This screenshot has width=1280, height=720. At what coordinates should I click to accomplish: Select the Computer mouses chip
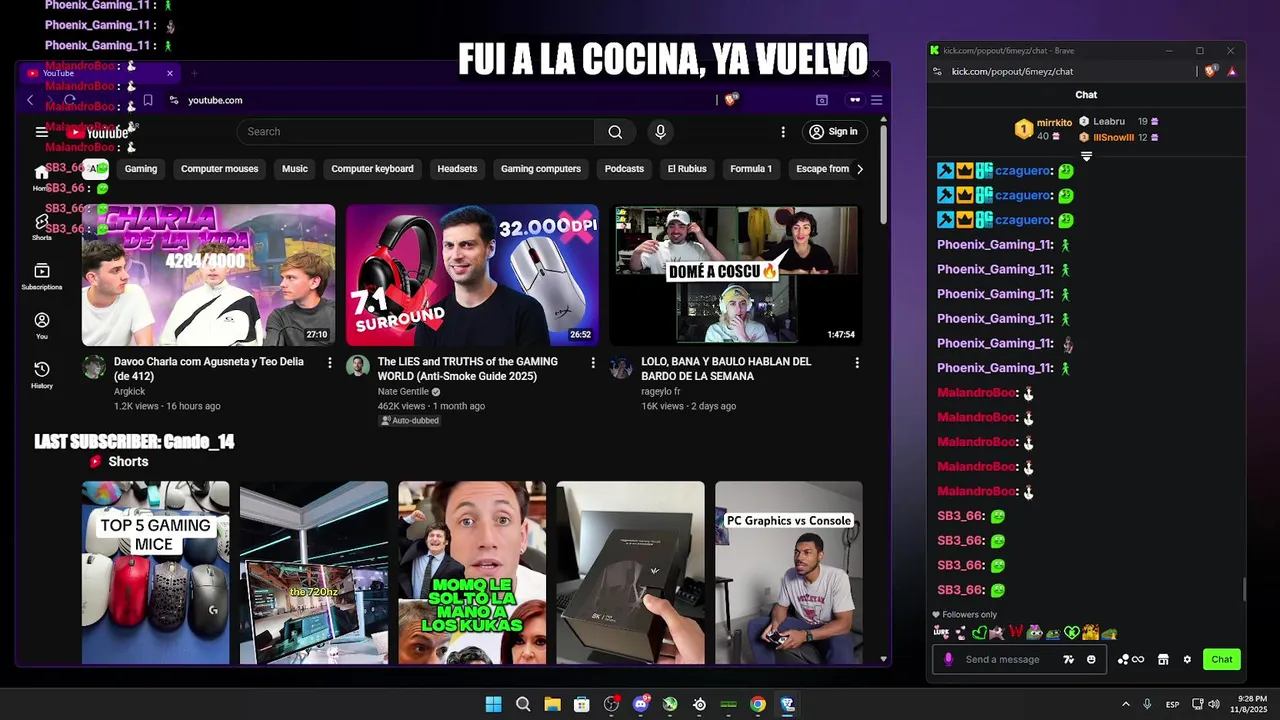pos(220,169)
